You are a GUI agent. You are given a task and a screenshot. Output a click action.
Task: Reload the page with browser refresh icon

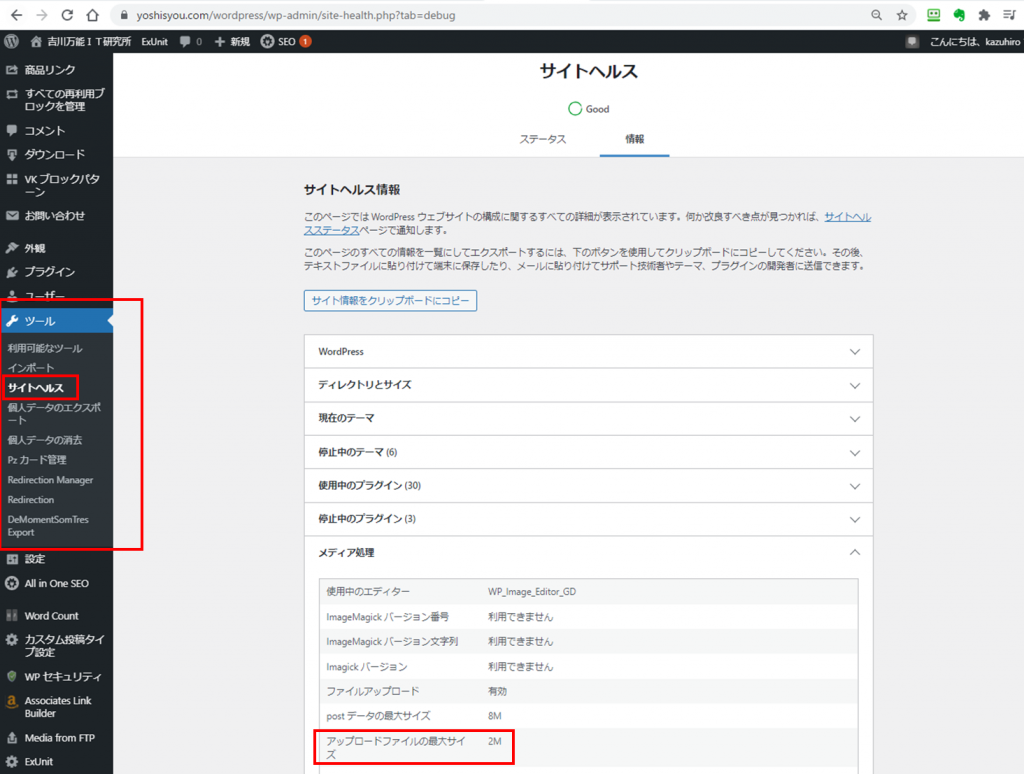67,15
